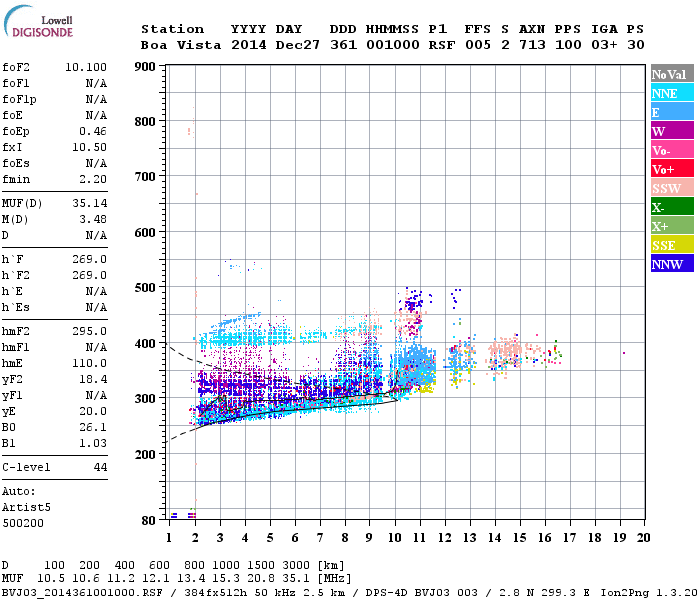The image size is (700, 600).
Task: Click the X- legend swatch
Action: point(672,207)
